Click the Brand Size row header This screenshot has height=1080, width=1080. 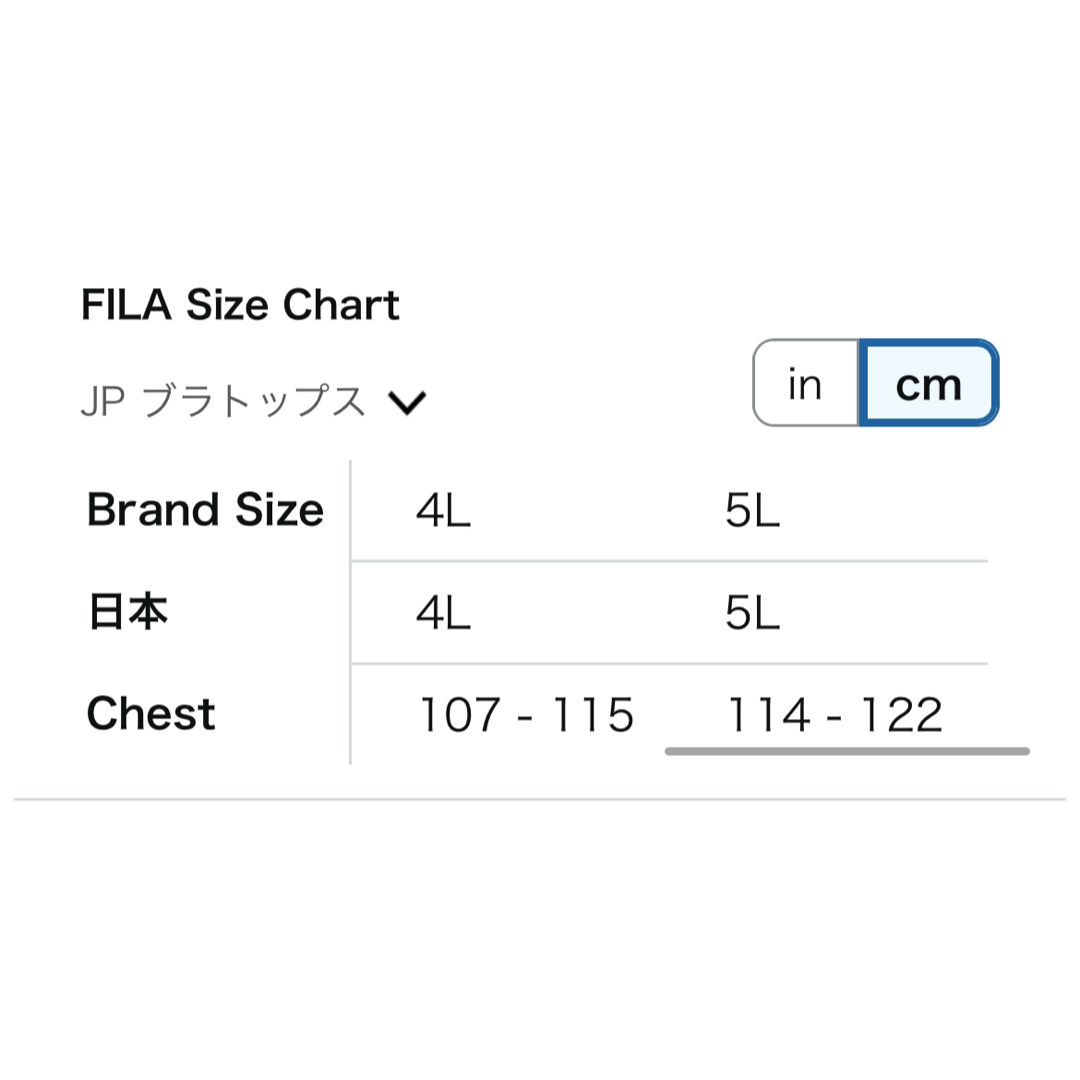(205, 510)
